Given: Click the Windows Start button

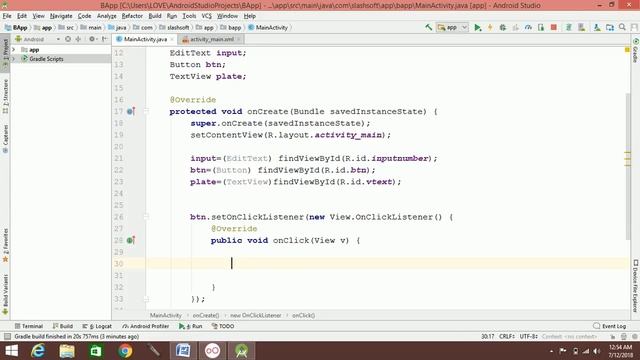Looking at the screenshot, I should coord(11,351).
